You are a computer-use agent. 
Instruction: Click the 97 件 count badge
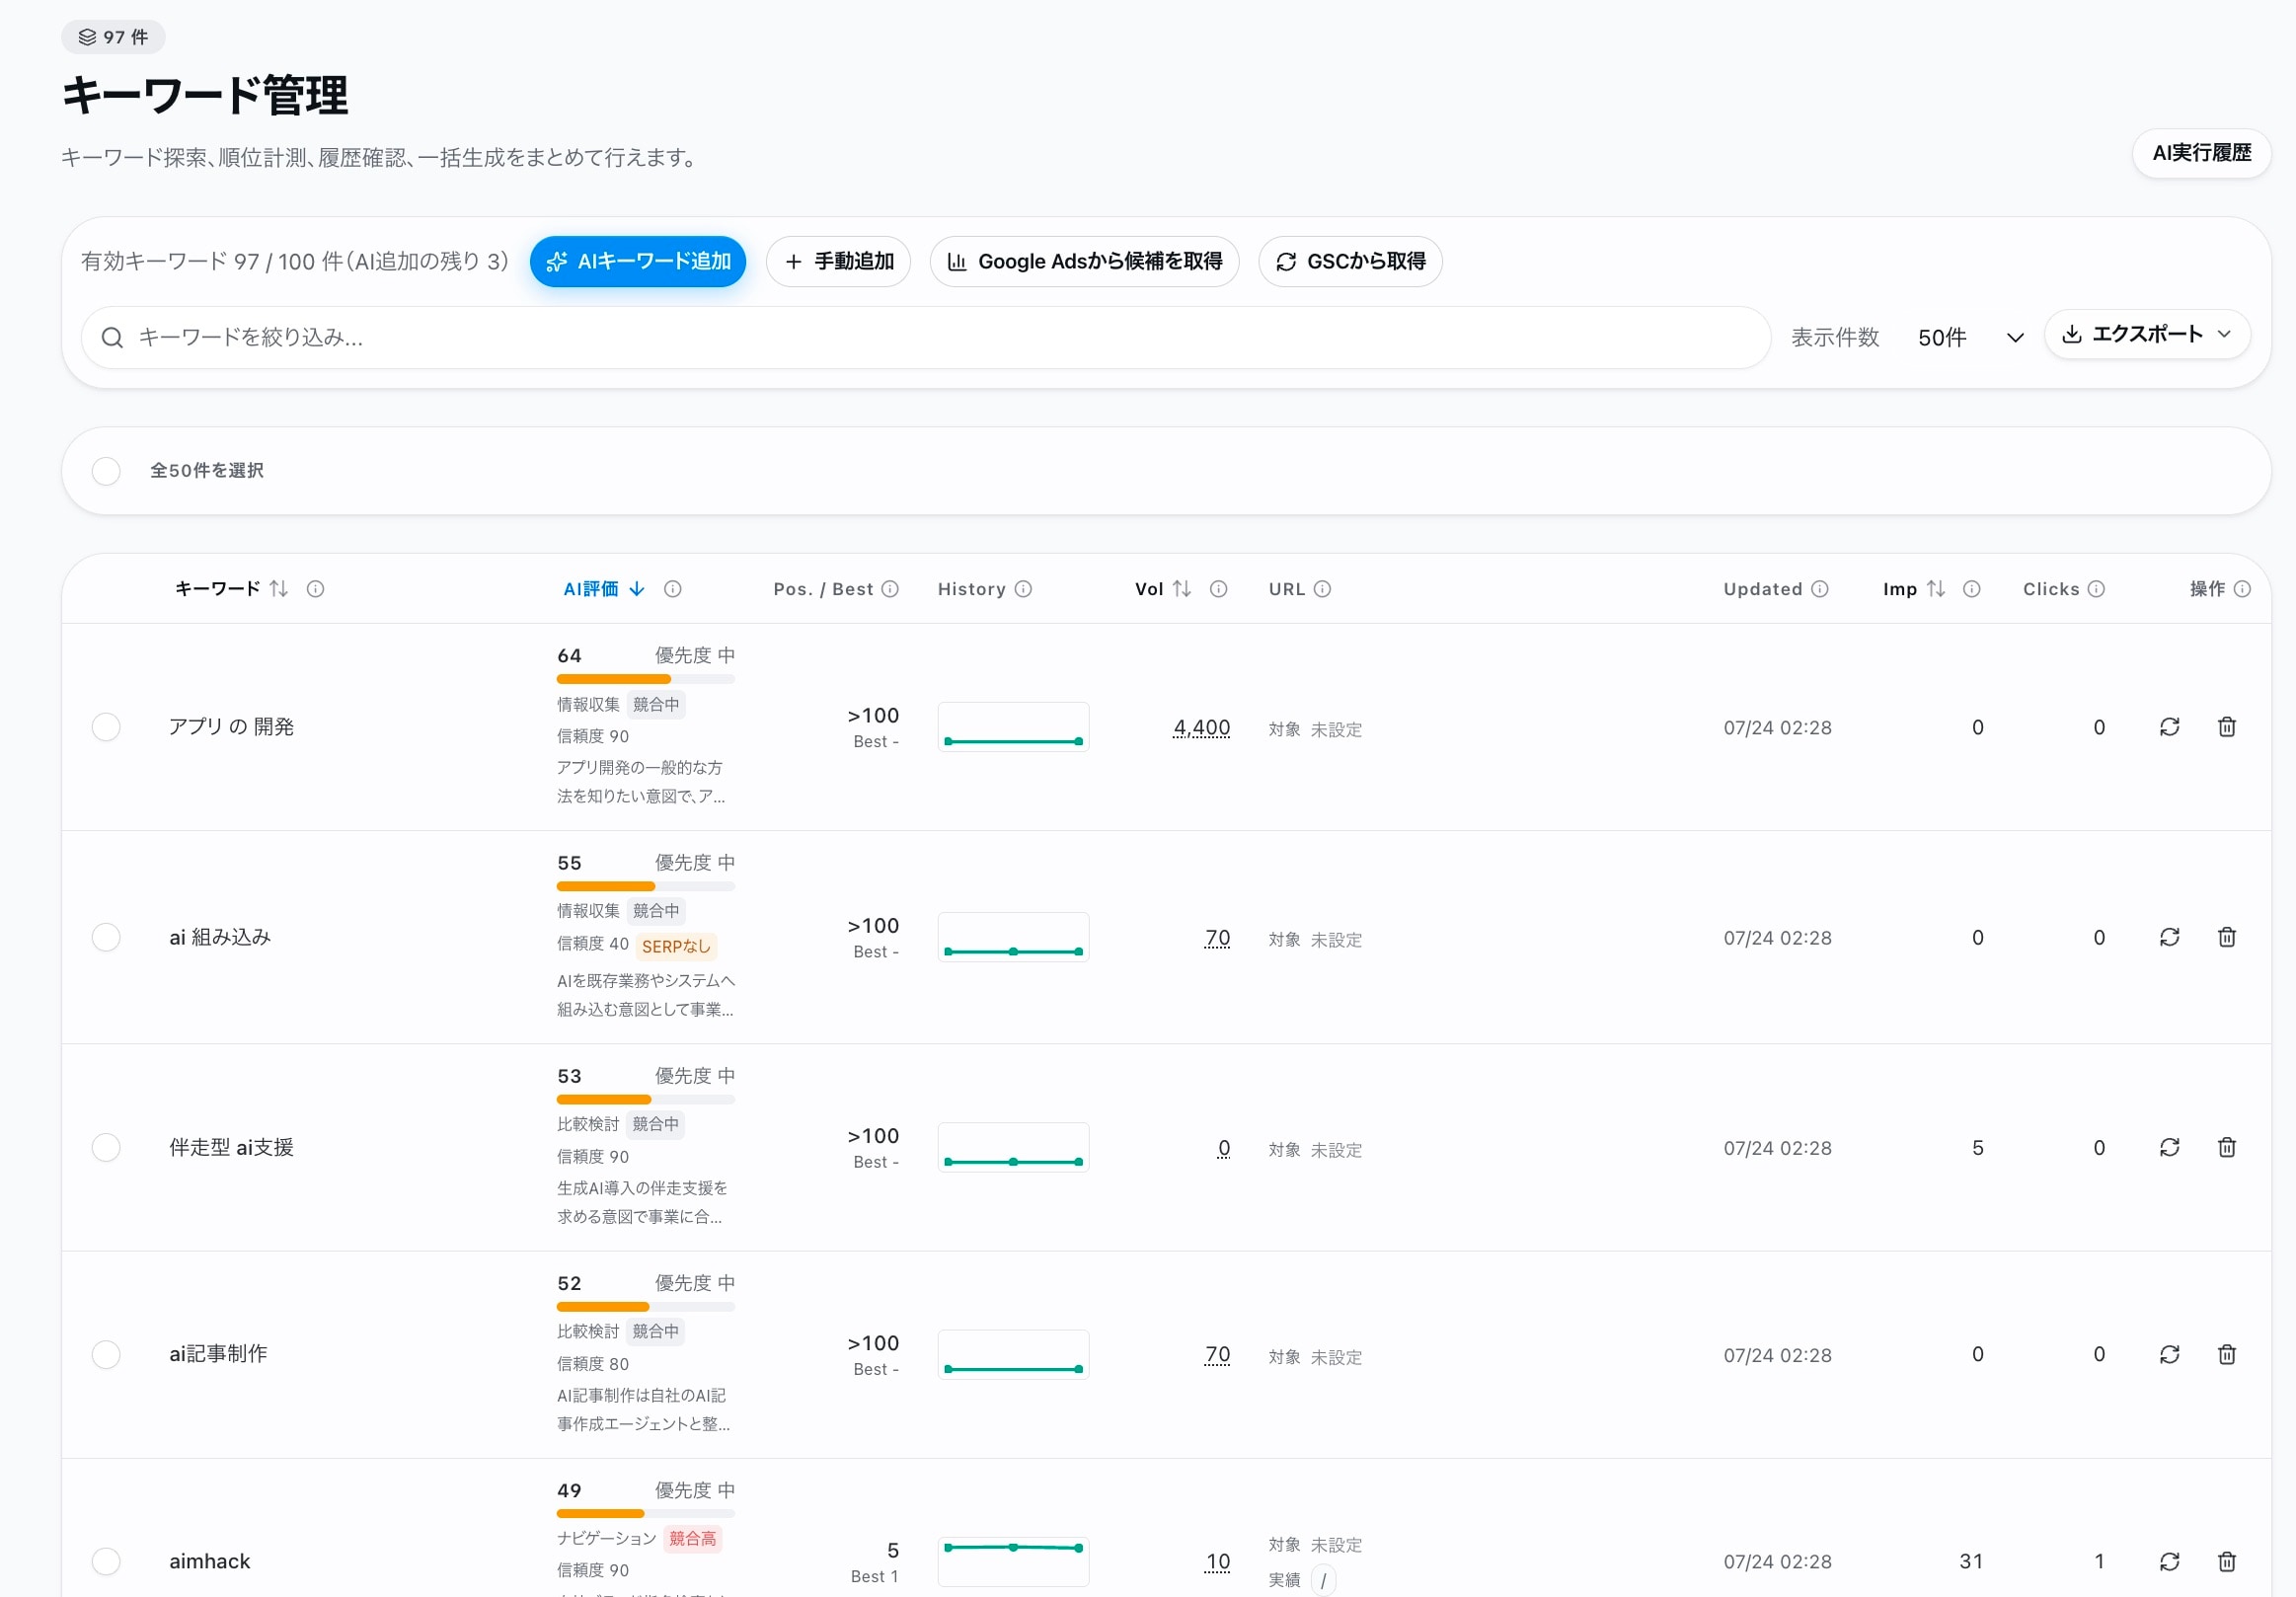tap(113, 37)
